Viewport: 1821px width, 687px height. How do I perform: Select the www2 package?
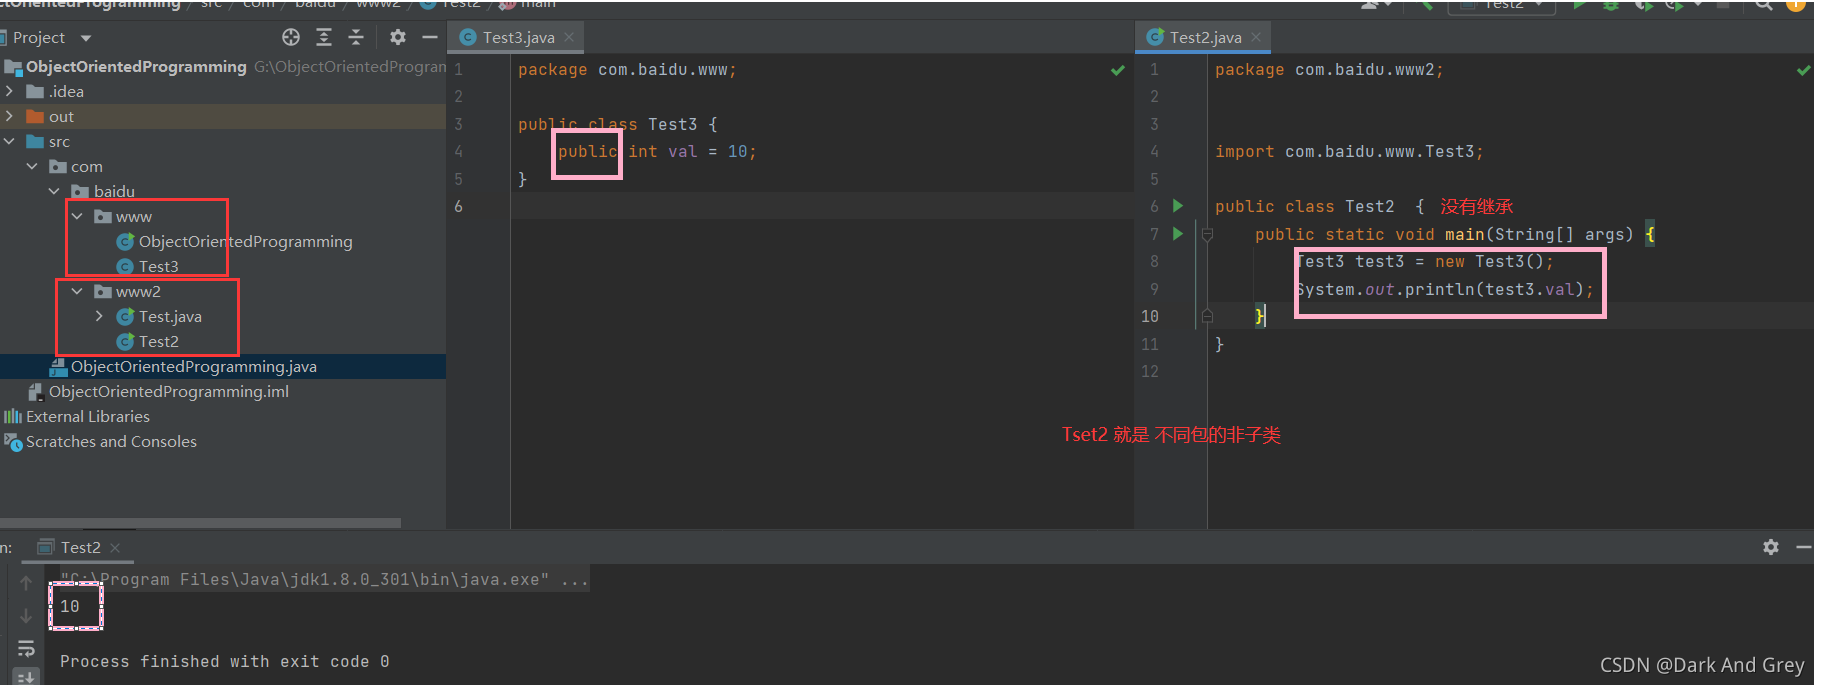138,291
